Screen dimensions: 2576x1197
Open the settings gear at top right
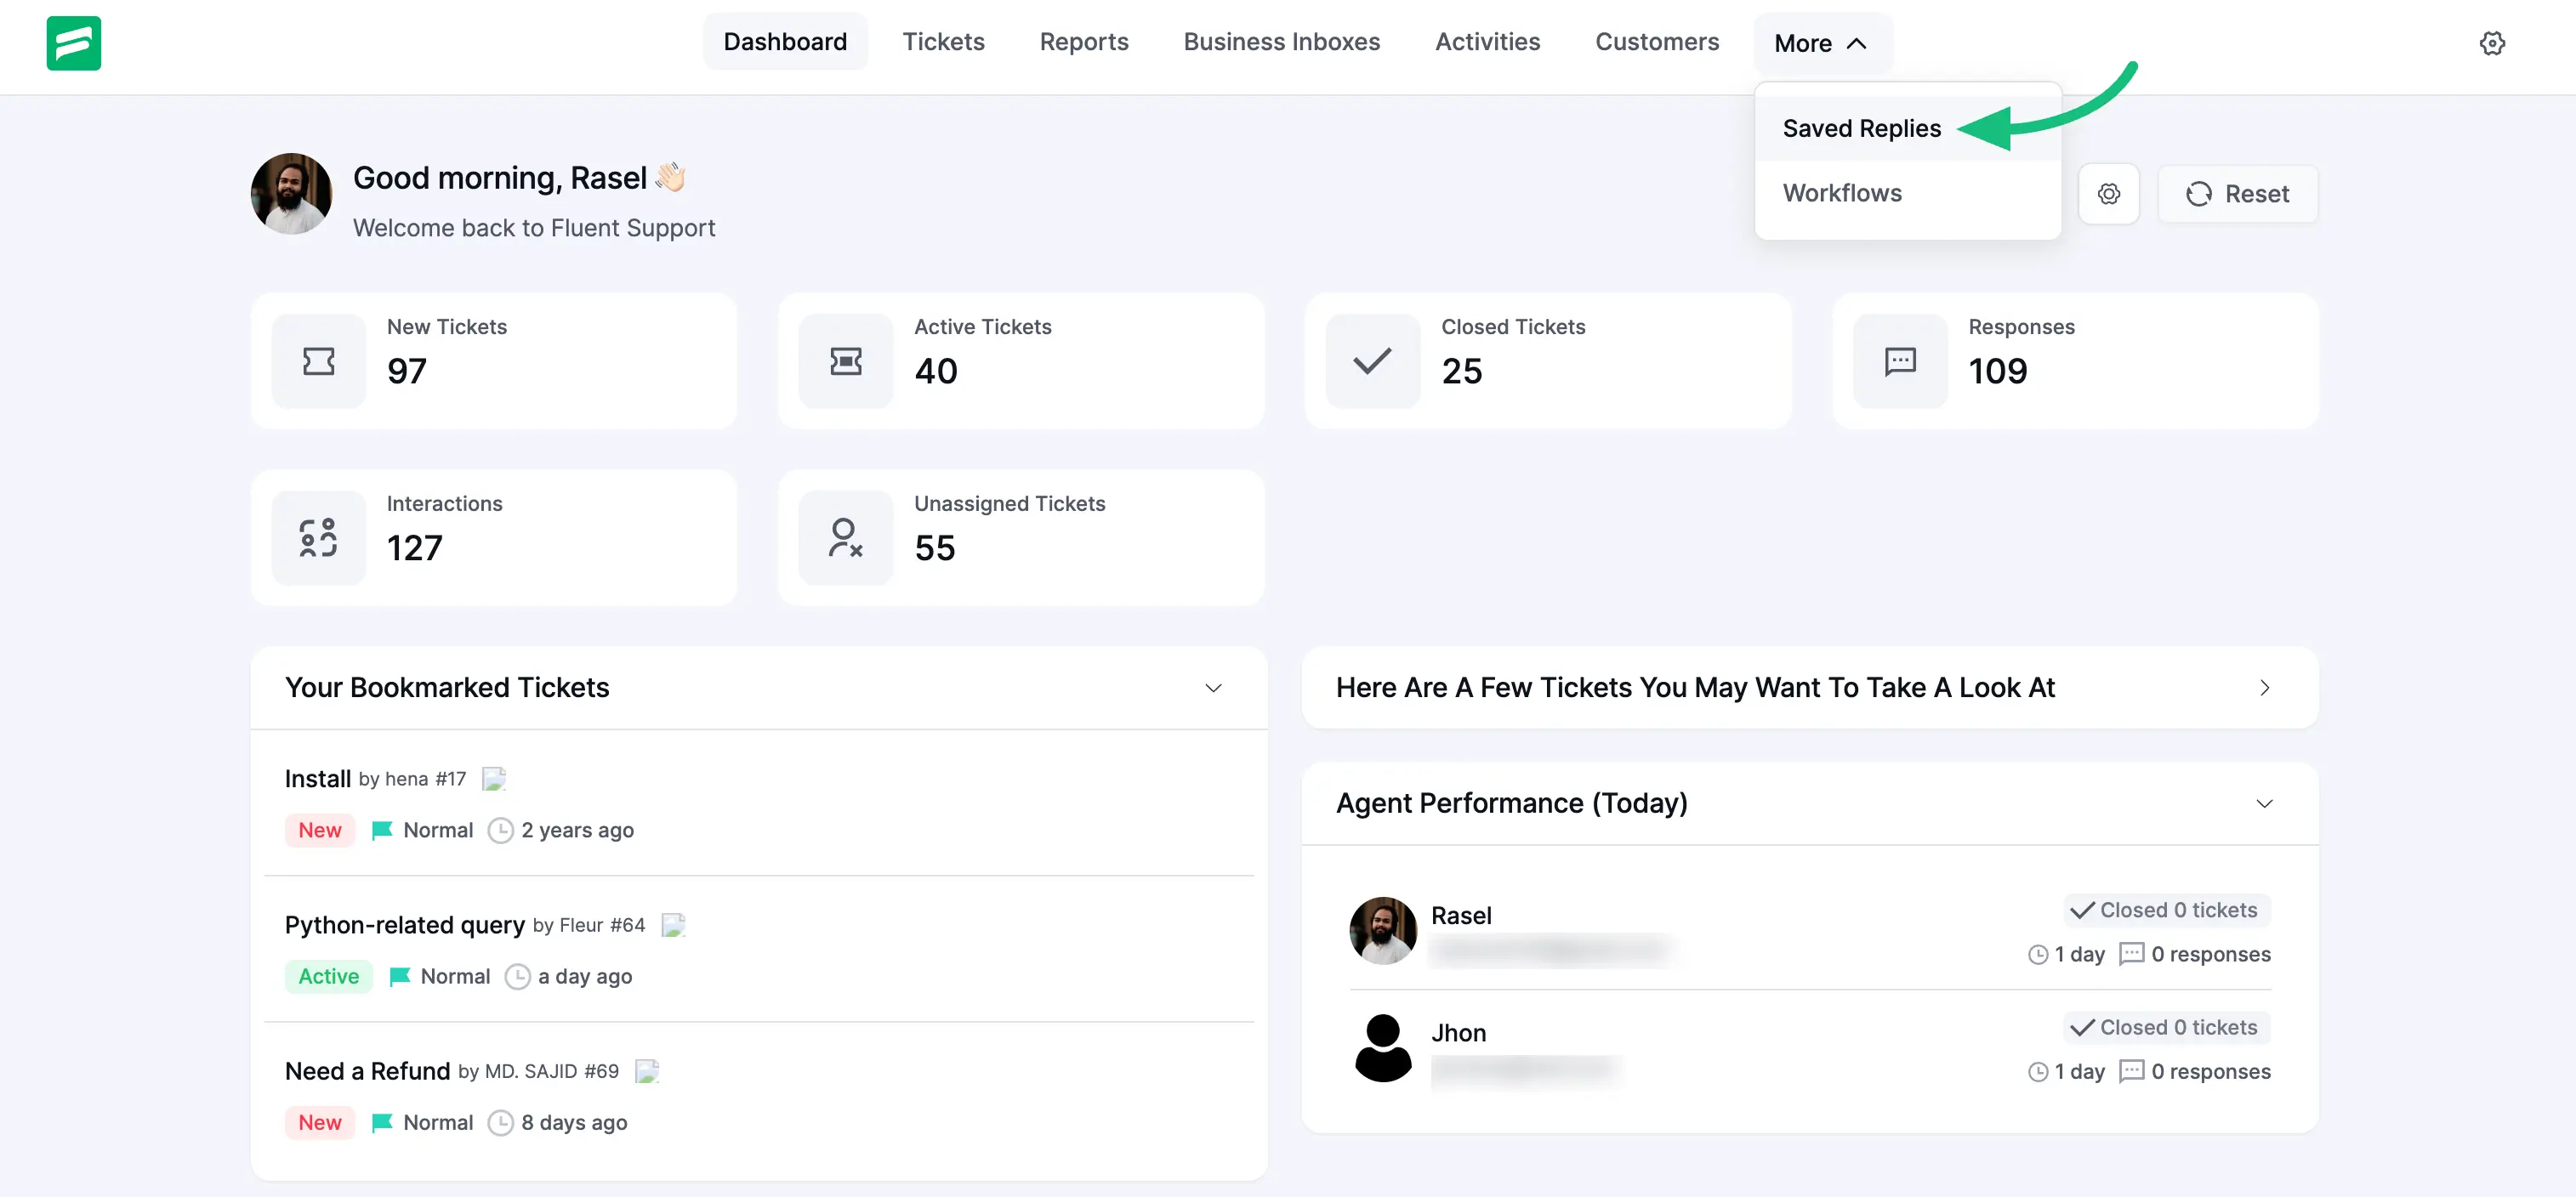point(2492,43)
